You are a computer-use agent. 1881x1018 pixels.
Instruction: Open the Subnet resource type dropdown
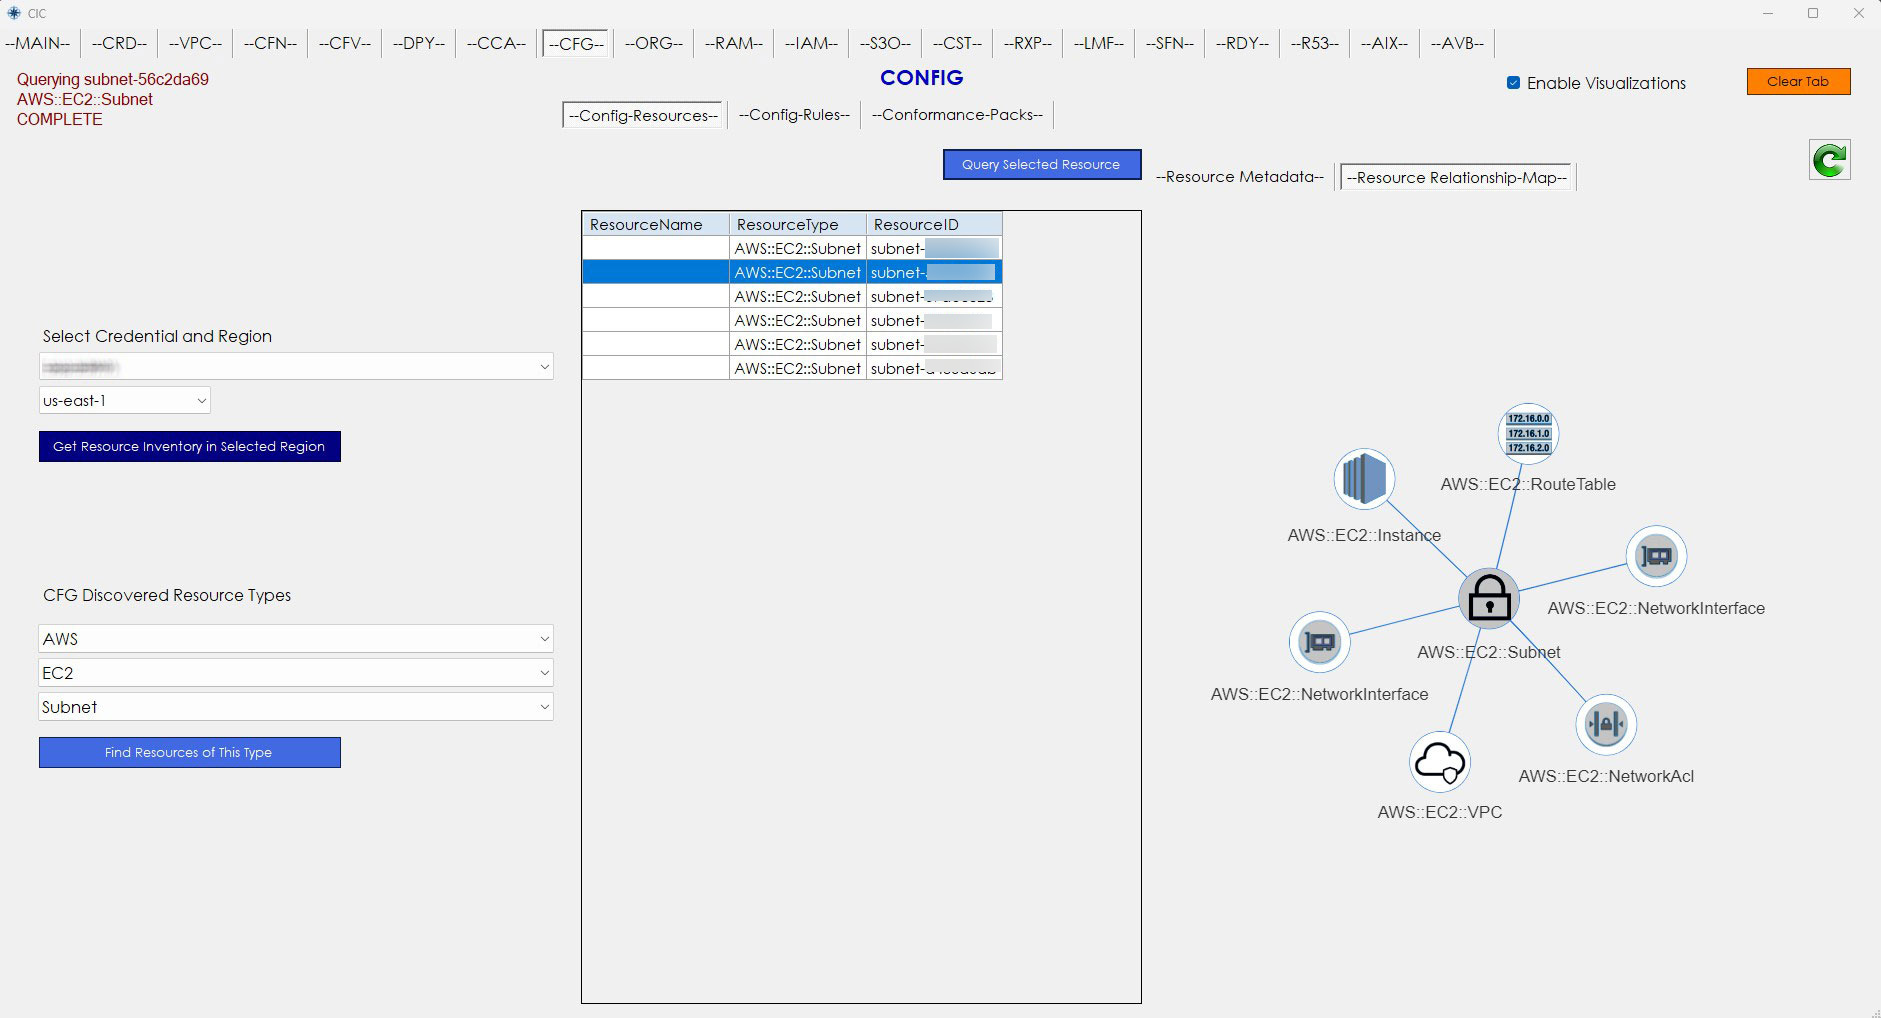click(x=296, y=707)
